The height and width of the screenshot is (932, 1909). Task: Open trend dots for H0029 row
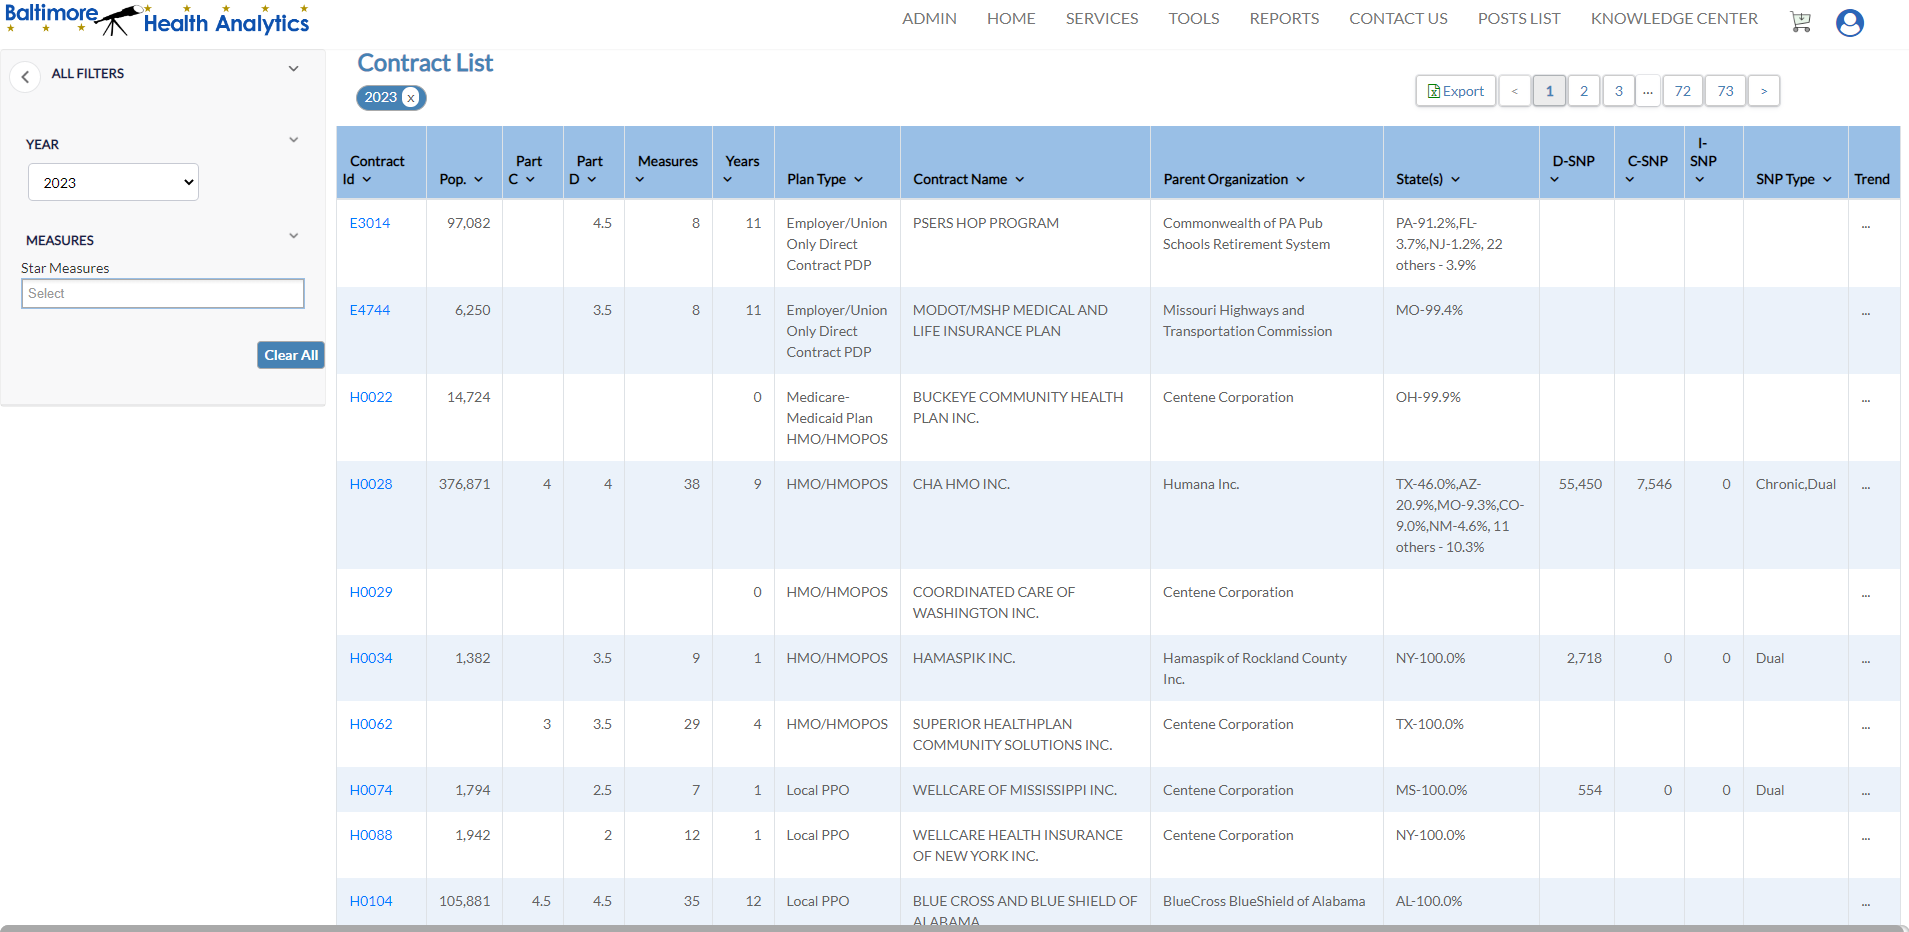coord(1866,593)
